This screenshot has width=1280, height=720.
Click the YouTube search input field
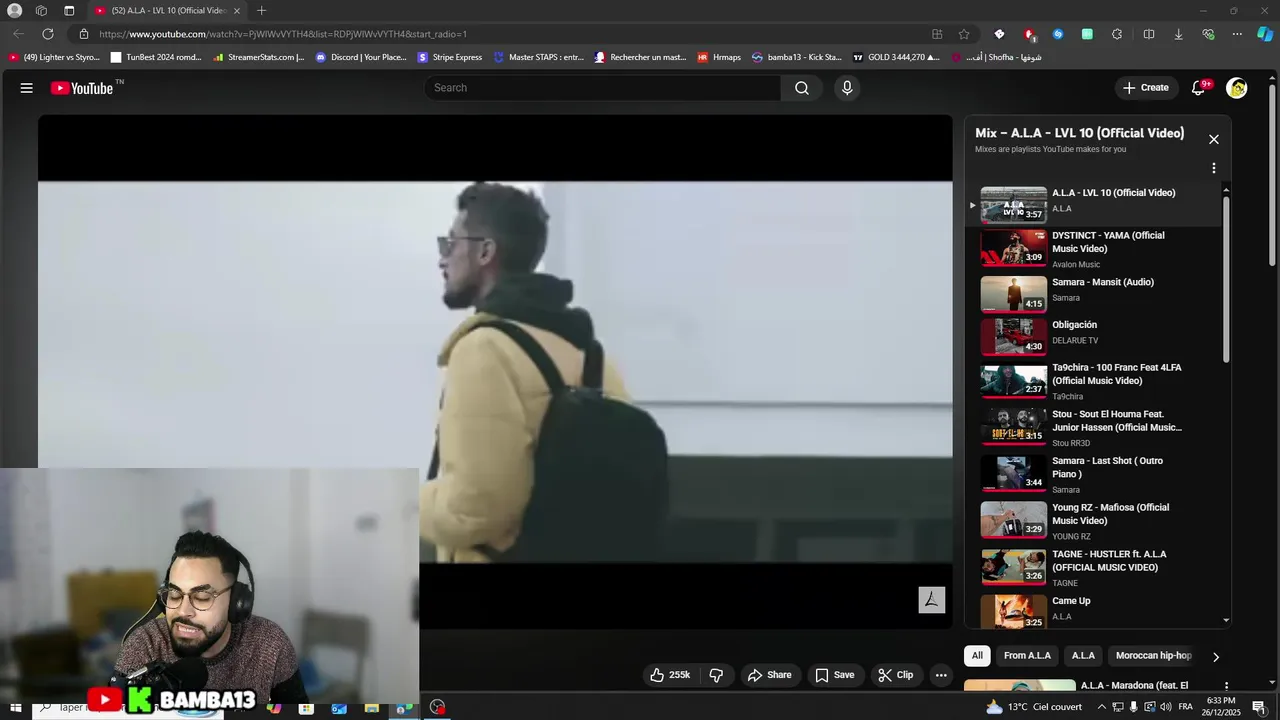pos(603,88)
